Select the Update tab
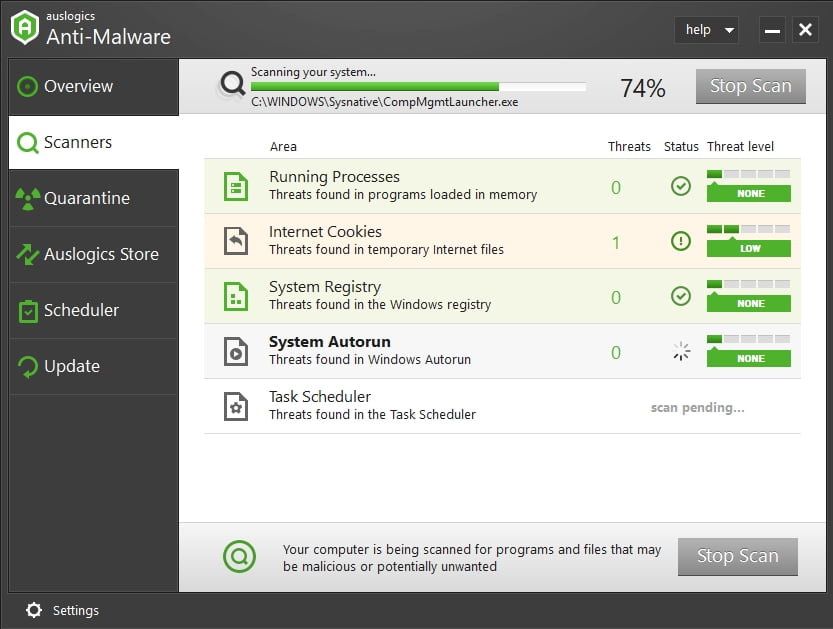 [93, 366]
